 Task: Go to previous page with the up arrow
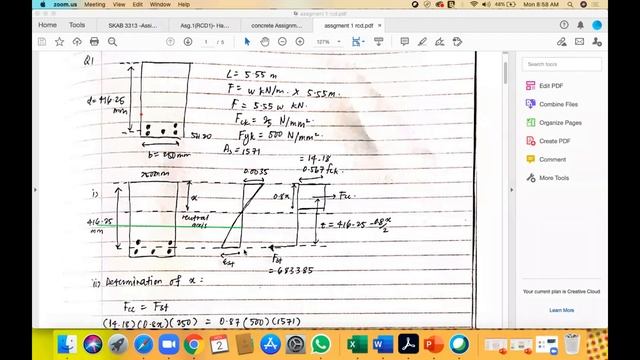170,42
